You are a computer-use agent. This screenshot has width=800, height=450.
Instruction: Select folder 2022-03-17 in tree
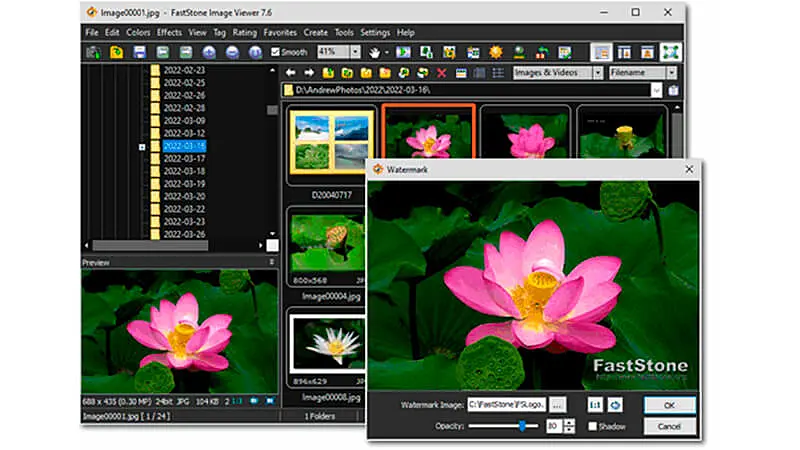(184, 159)
